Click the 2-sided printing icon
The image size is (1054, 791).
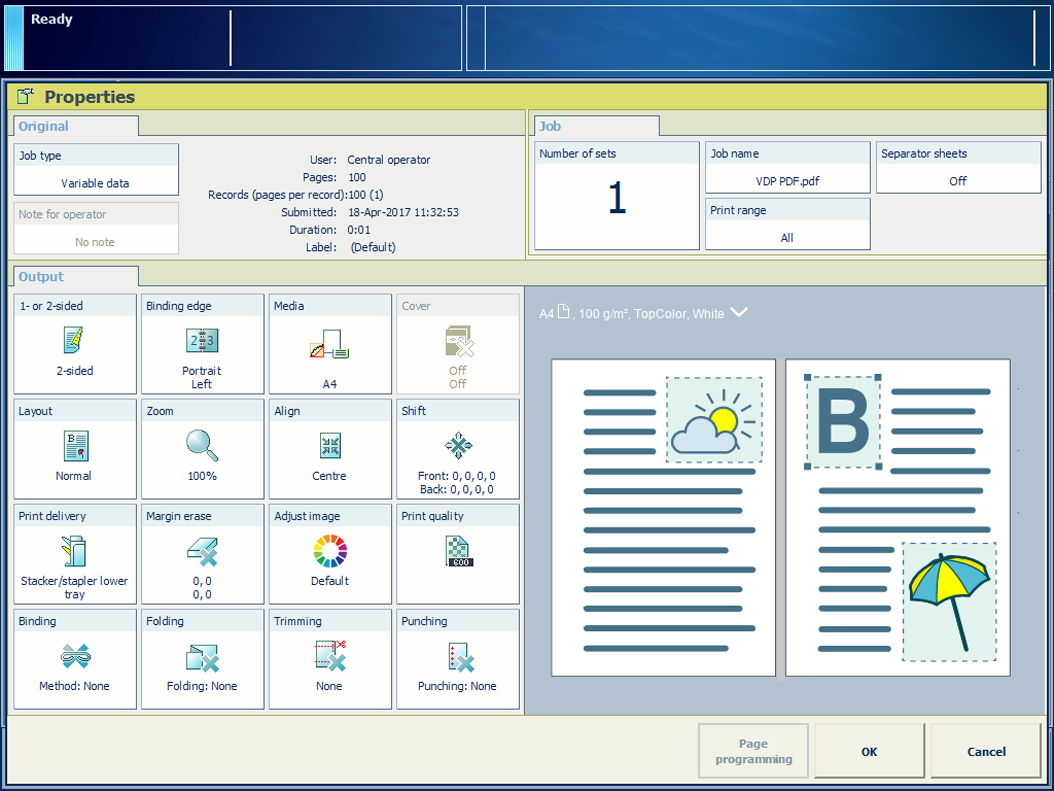pos(74,341)
